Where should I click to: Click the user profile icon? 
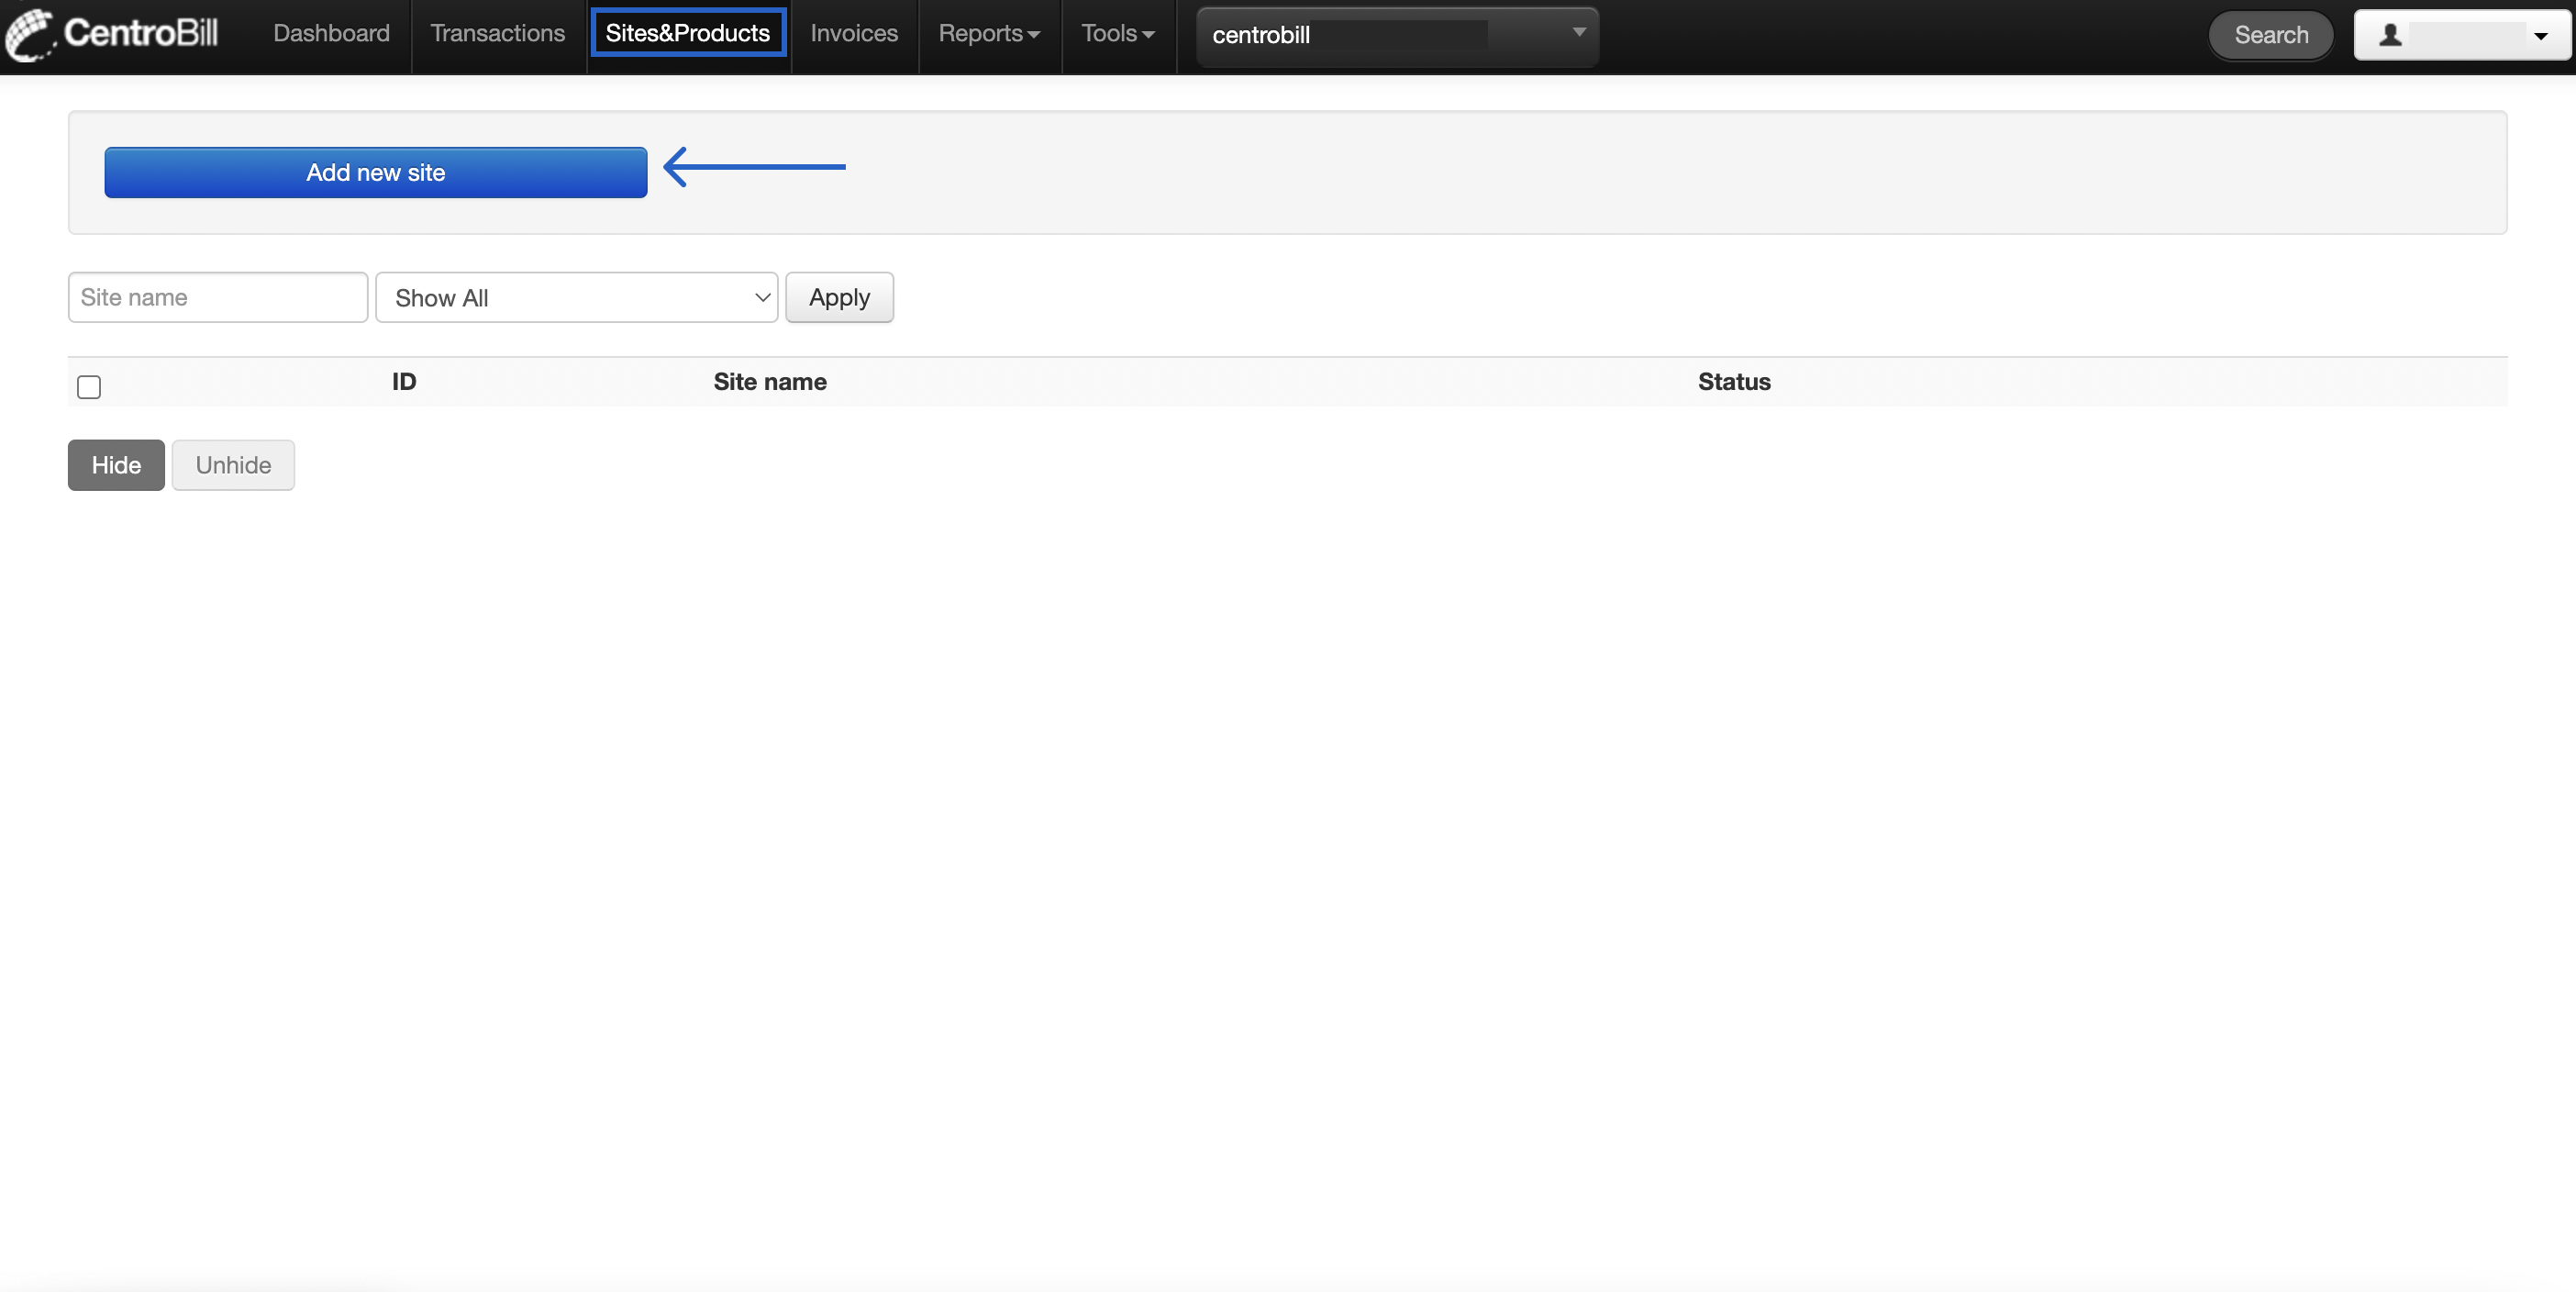(2390, 35)
